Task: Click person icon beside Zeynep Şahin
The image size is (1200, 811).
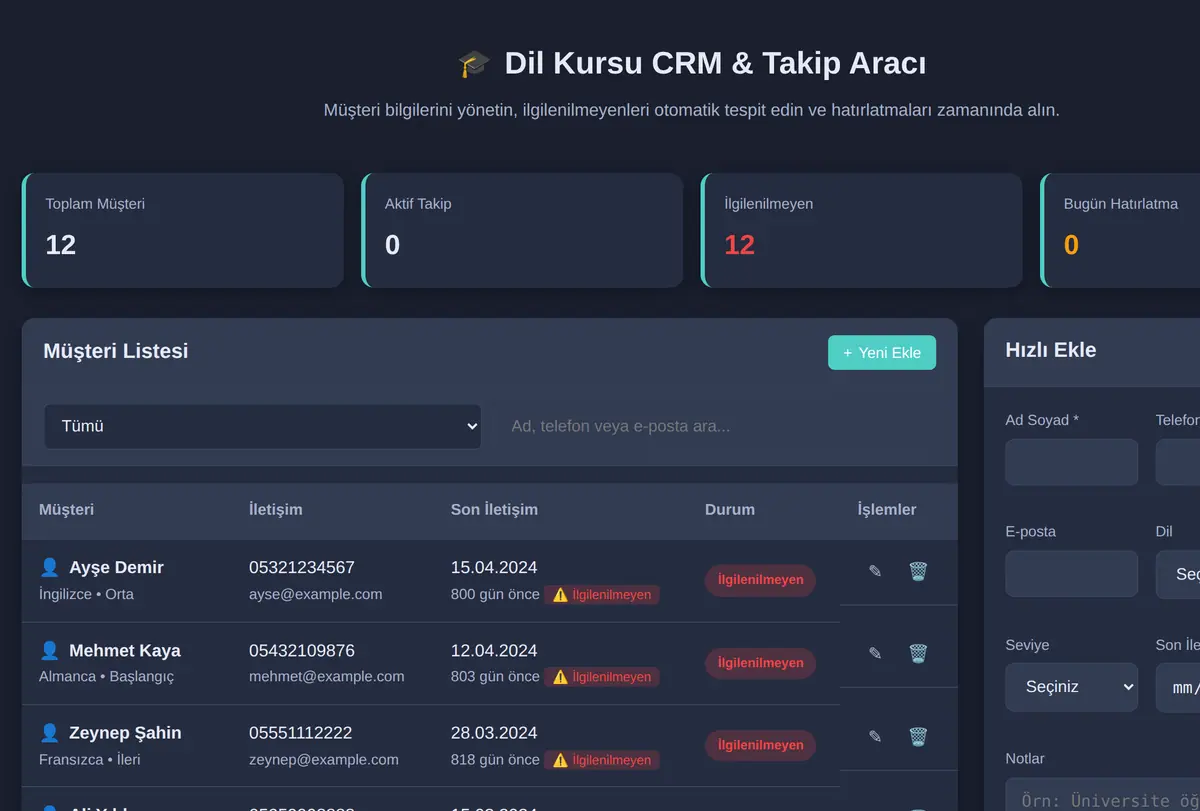Action: tap(49, 732)
